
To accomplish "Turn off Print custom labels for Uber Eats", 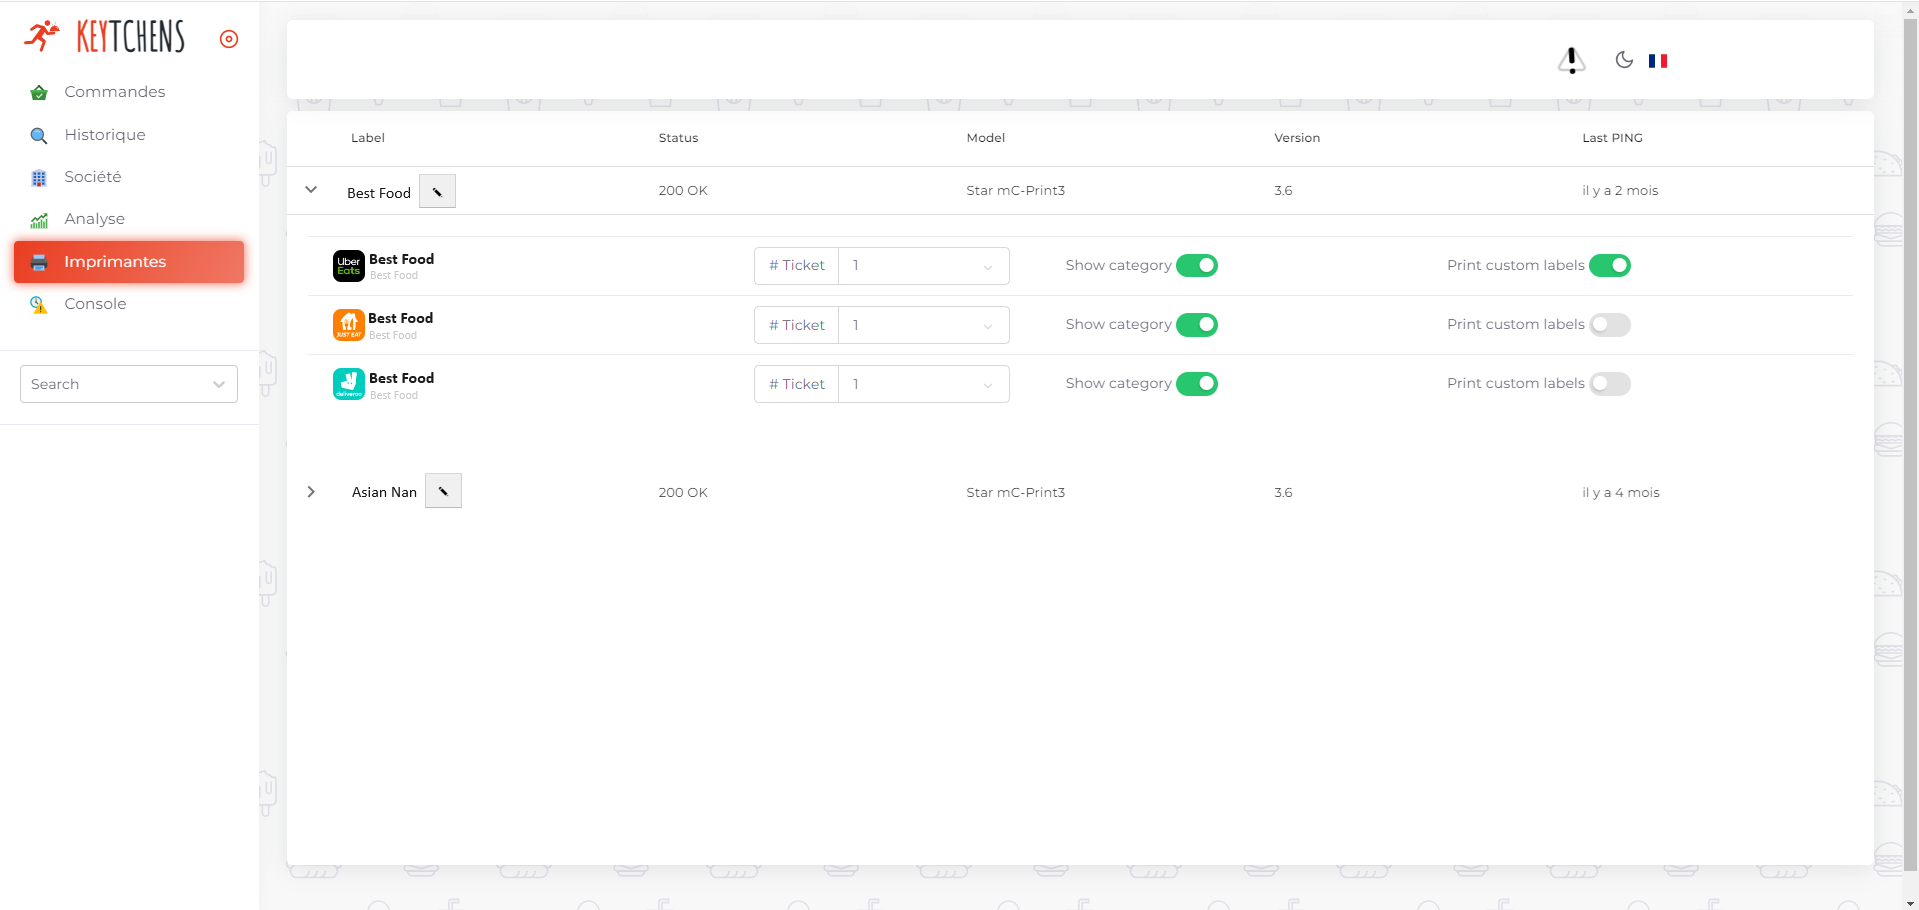I will coord(1609,266).
